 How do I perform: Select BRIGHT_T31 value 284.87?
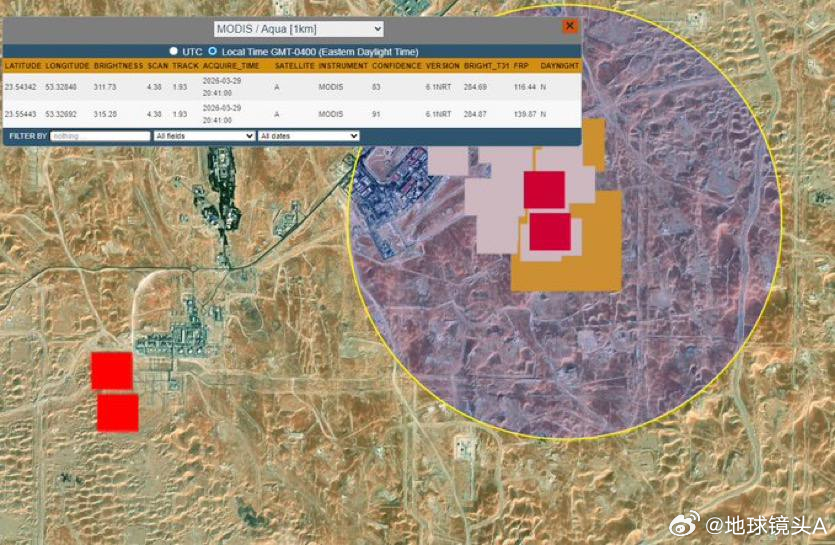click(475, 114)
